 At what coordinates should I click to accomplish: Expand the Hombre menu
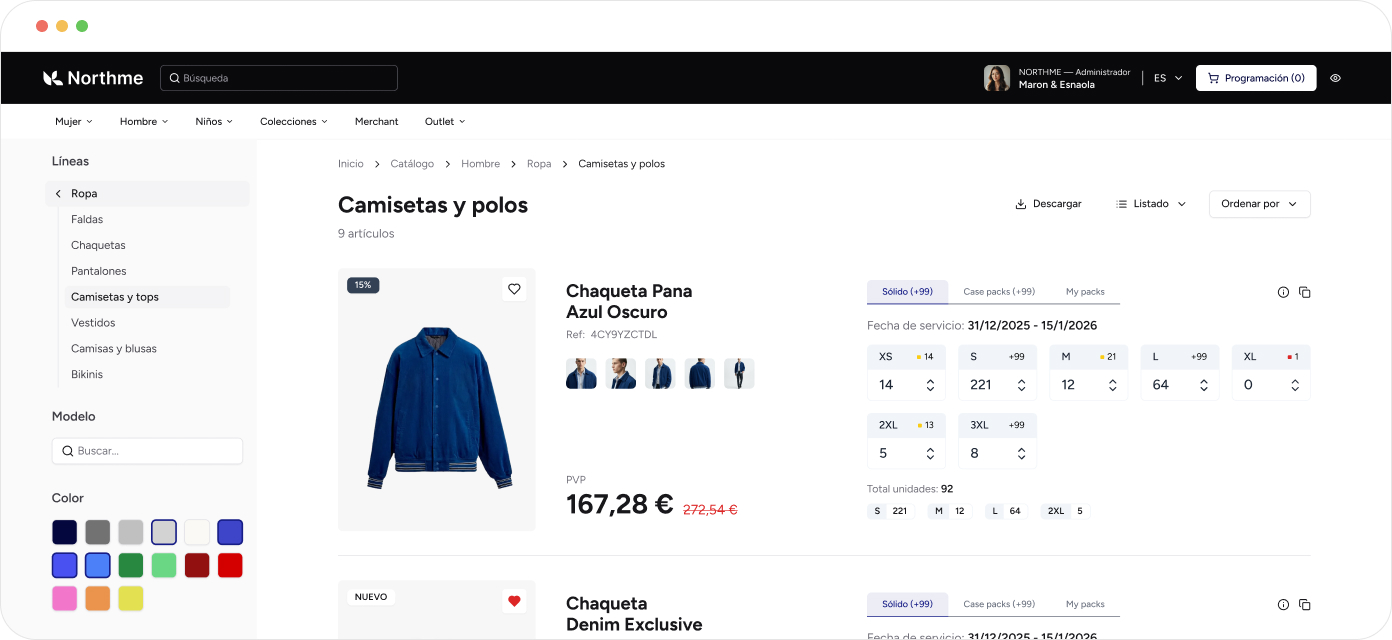click(144, 122)
